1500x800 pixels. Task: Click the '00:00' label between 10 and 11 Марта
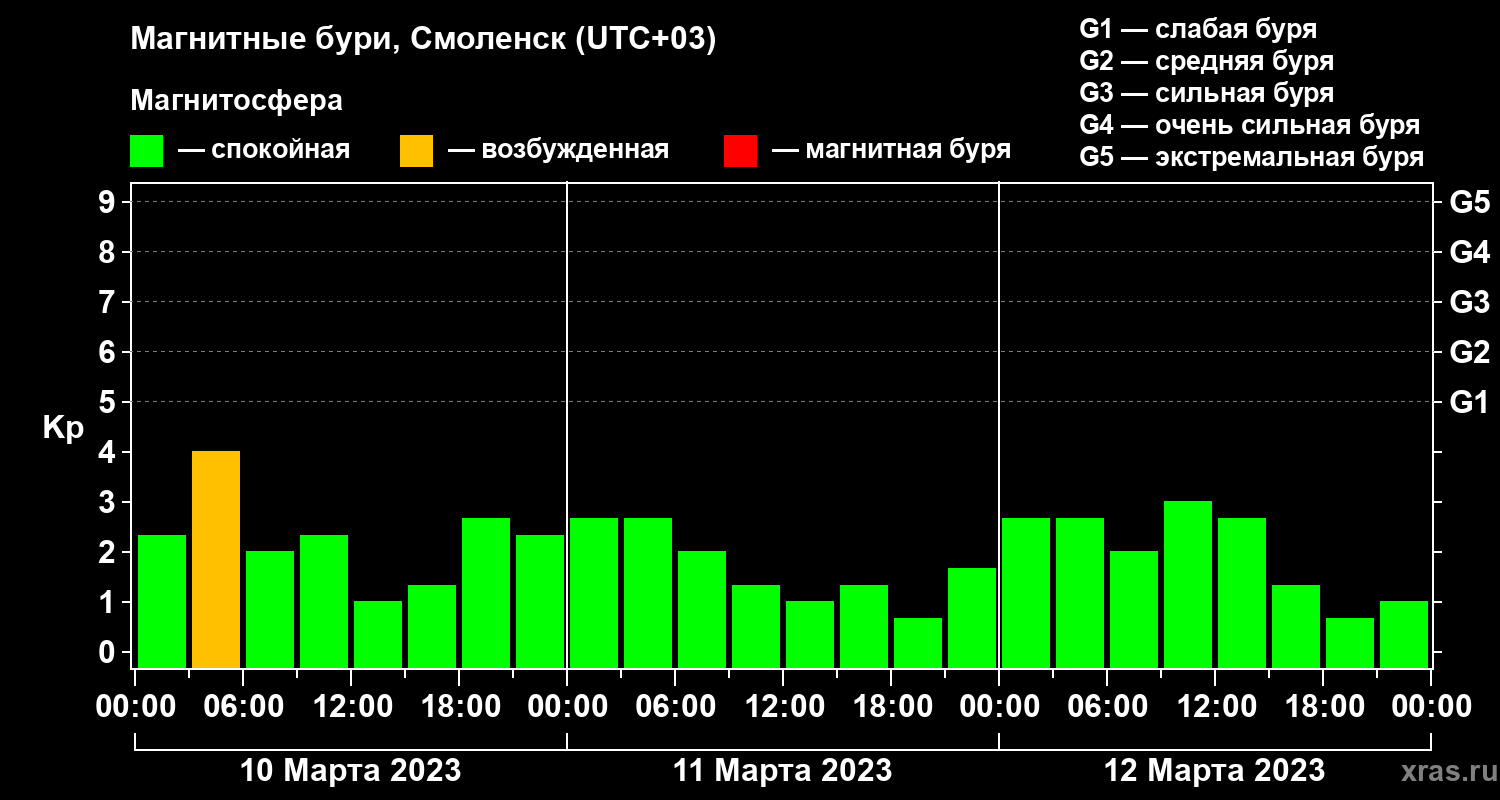tap(567, 707)
